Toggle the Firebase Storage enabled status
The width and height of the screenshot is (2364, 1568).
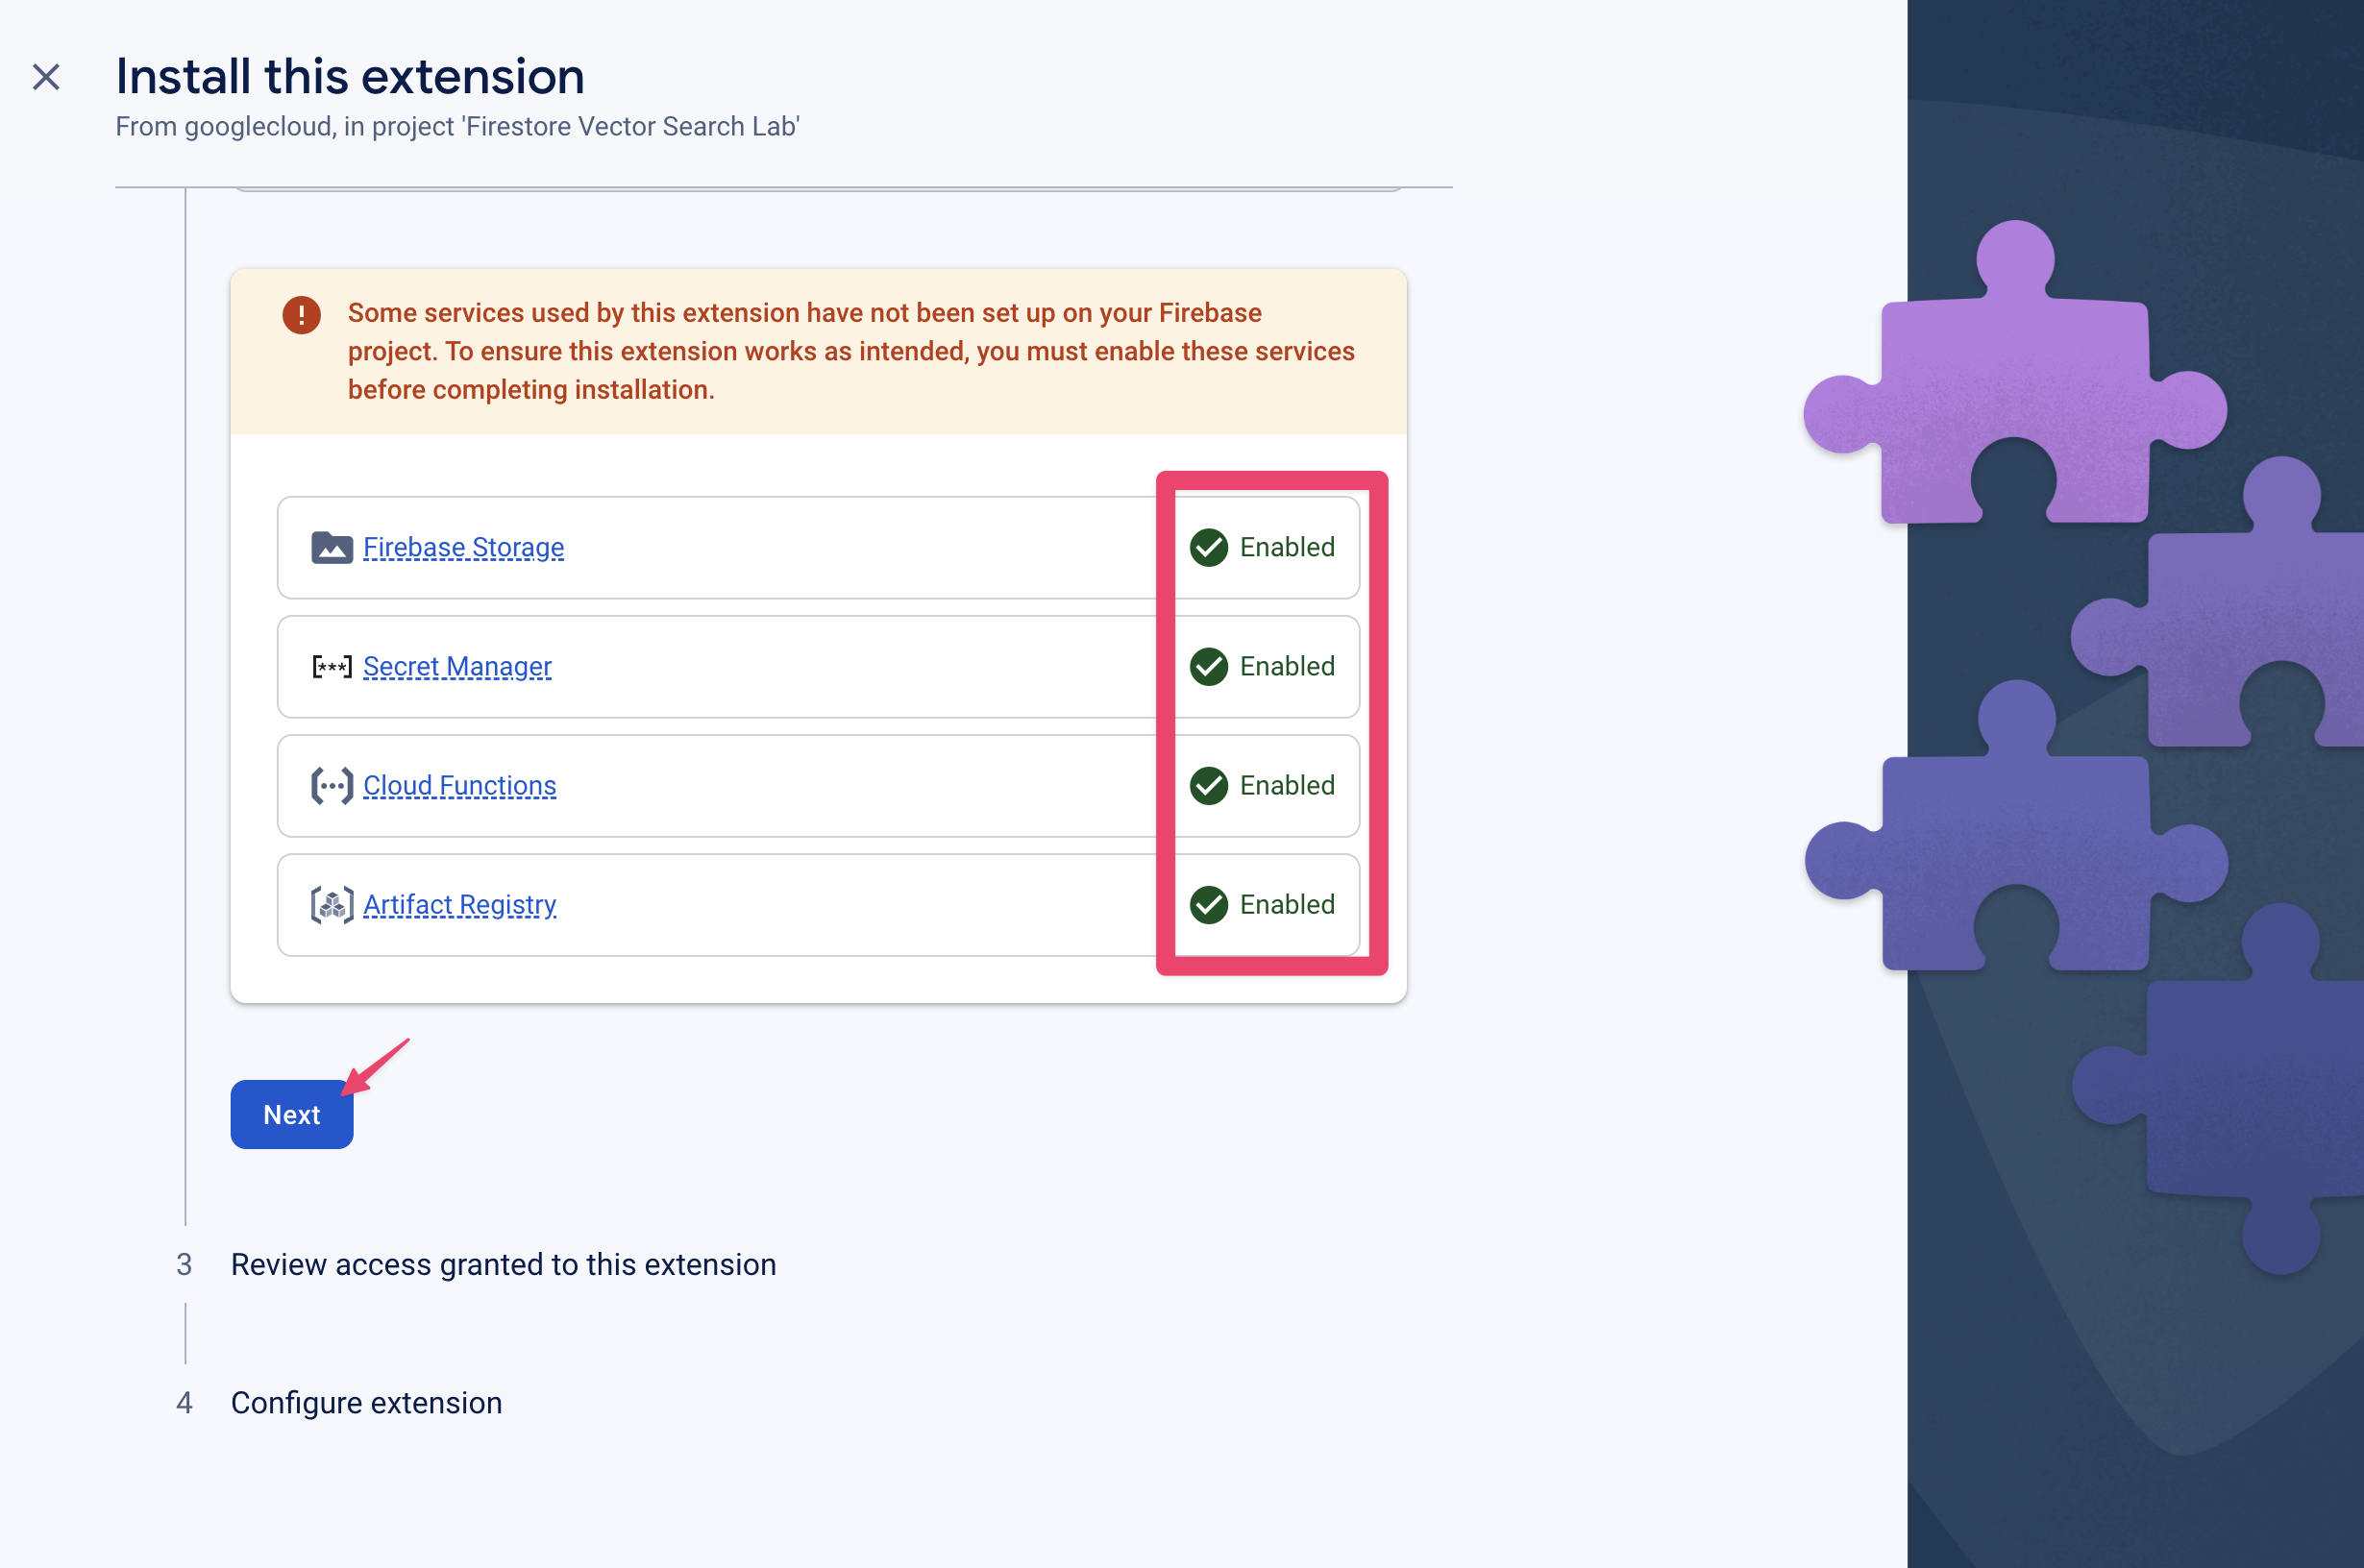coord(1262,548)
